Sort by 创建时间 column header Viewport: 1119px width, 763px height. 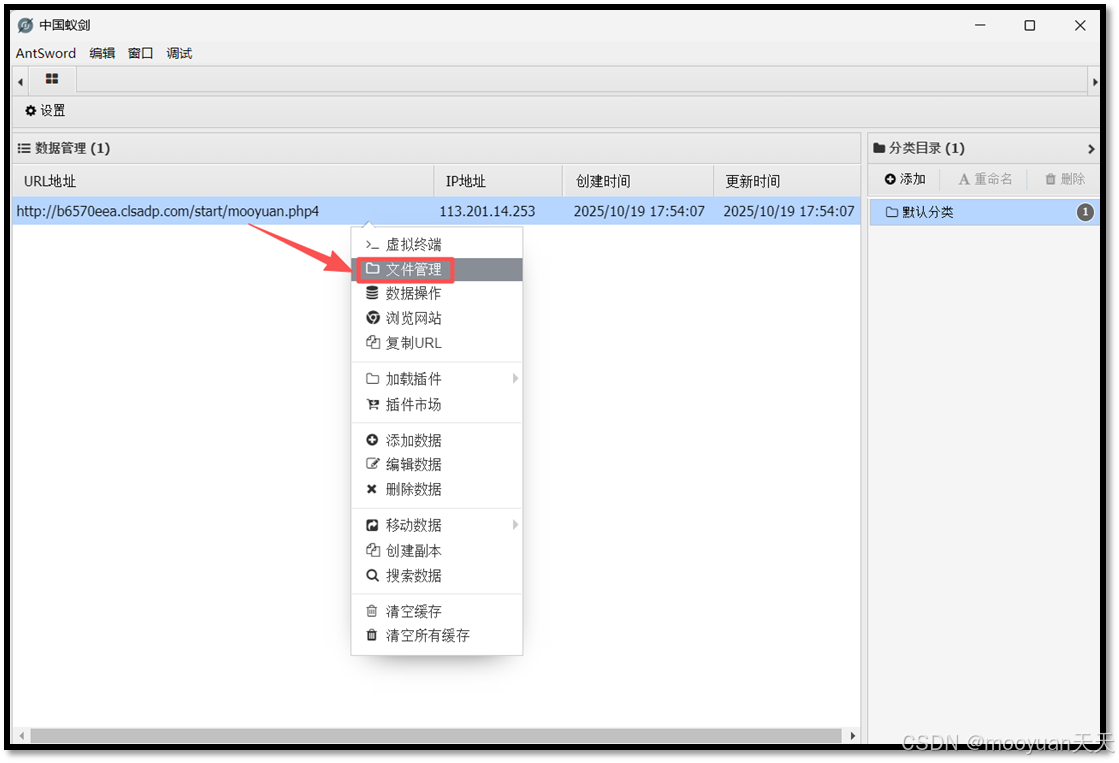pos(638,181)
